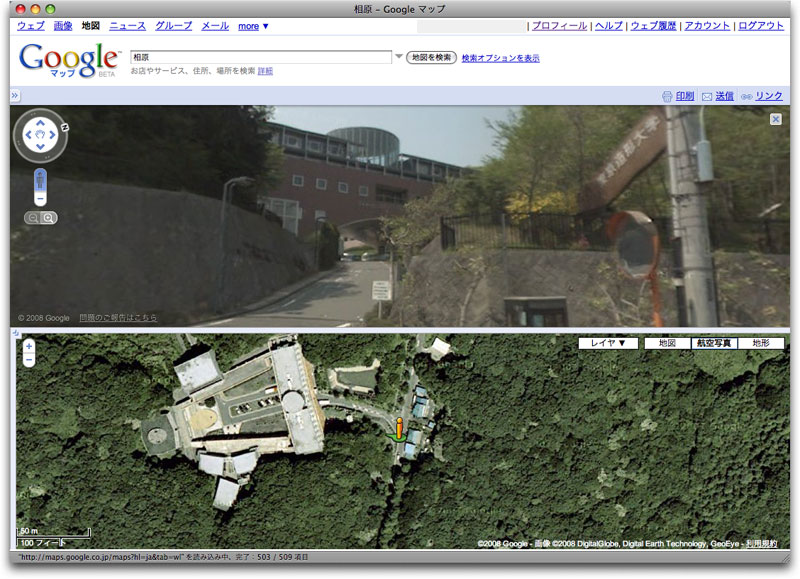
Task: Open the ウェブ履歴 web history link
Action: pyautogui.click(x=654, y=26)
